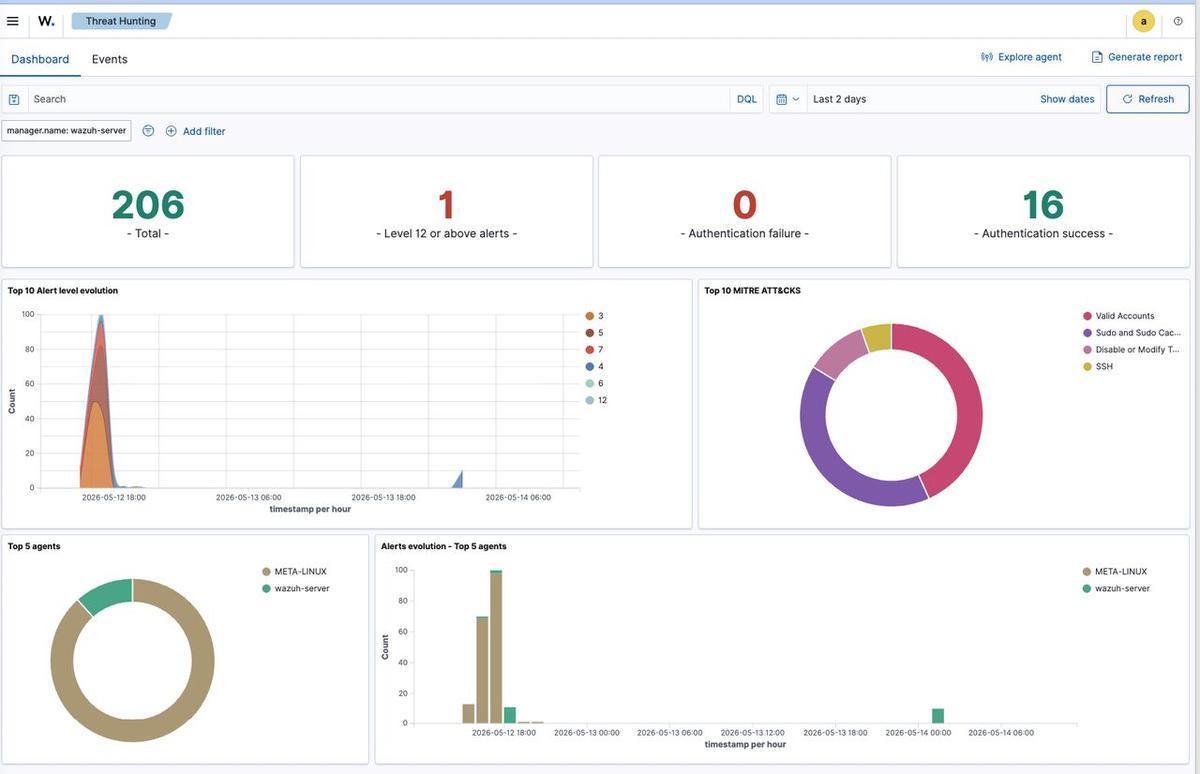The height and width of the screenshot is (774, 1200).
Task: Toggle the DQL query language switch
Action: 747,99
